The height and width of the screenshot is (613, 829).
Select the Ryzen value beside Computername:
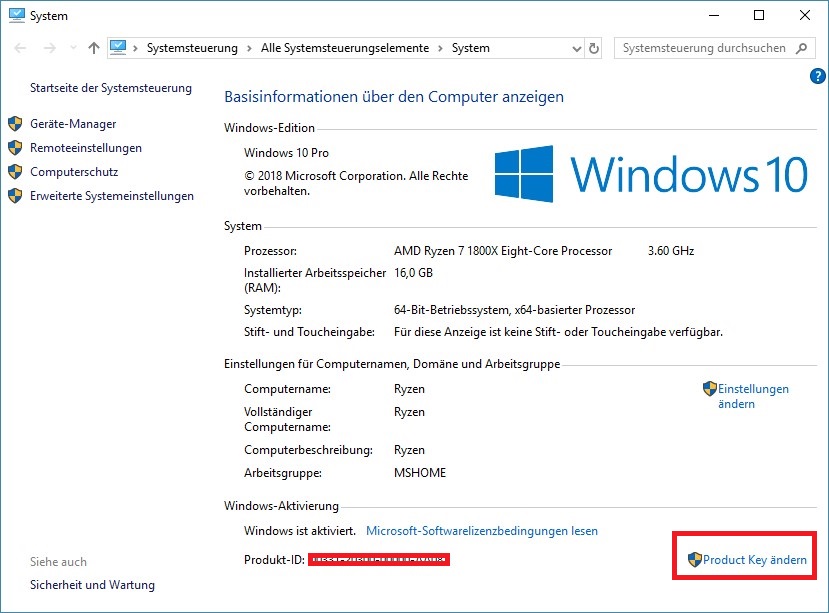[409, 389]
